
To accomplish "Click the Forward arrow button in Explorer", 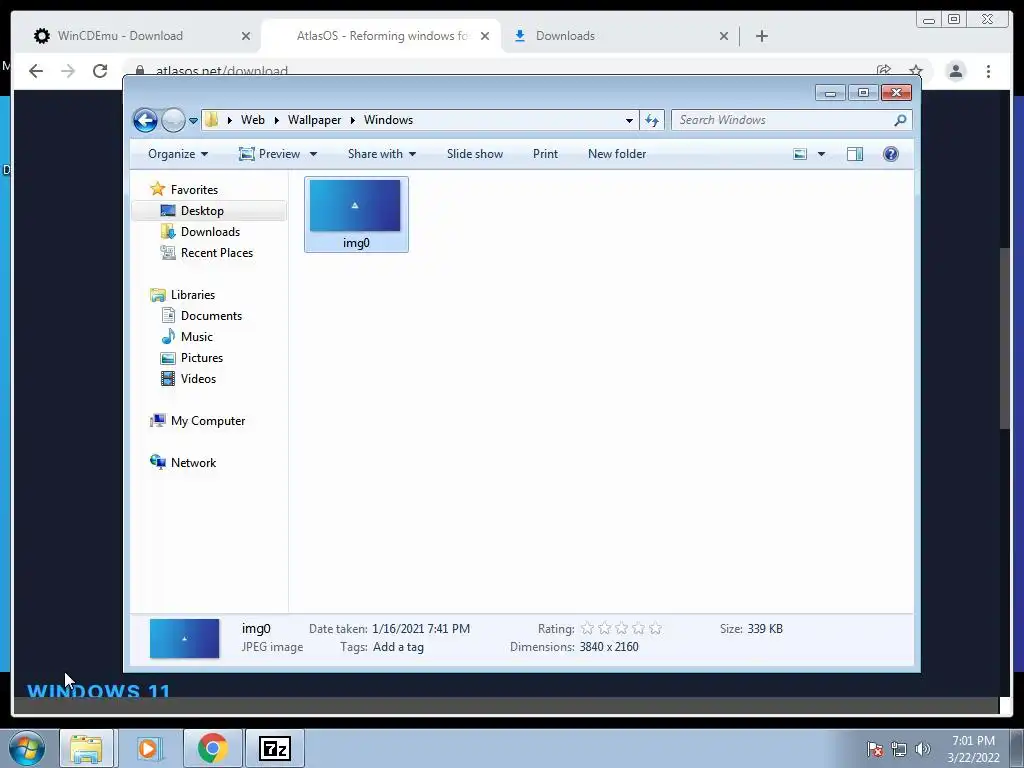I will click(x=173, y=120).
